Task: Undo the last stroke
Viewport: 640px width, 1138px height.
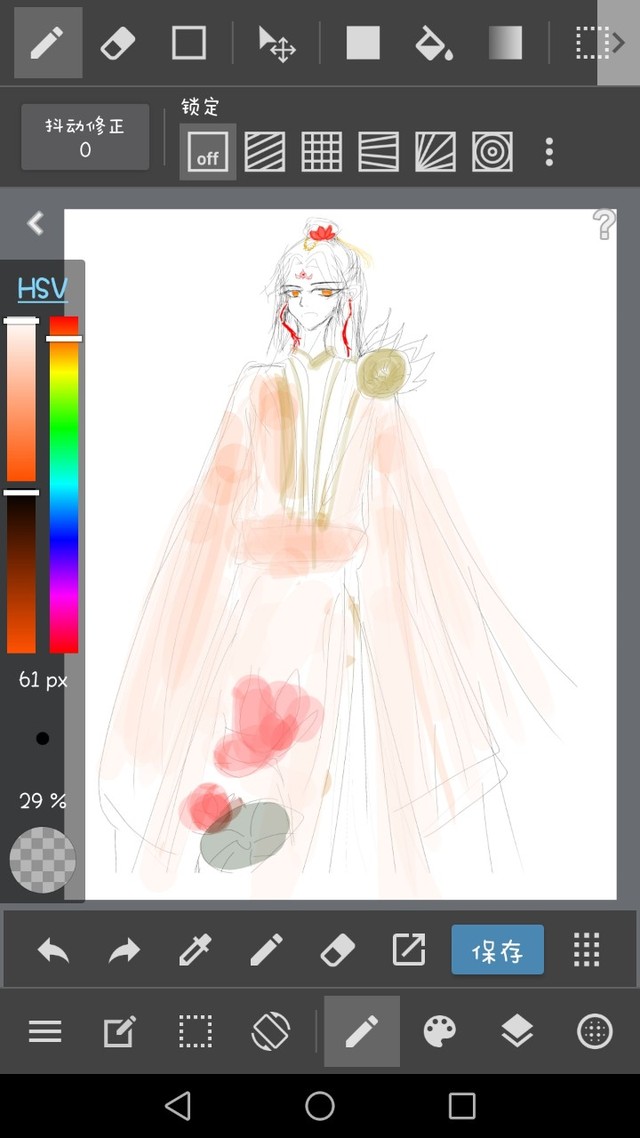Action: (53, 949)
